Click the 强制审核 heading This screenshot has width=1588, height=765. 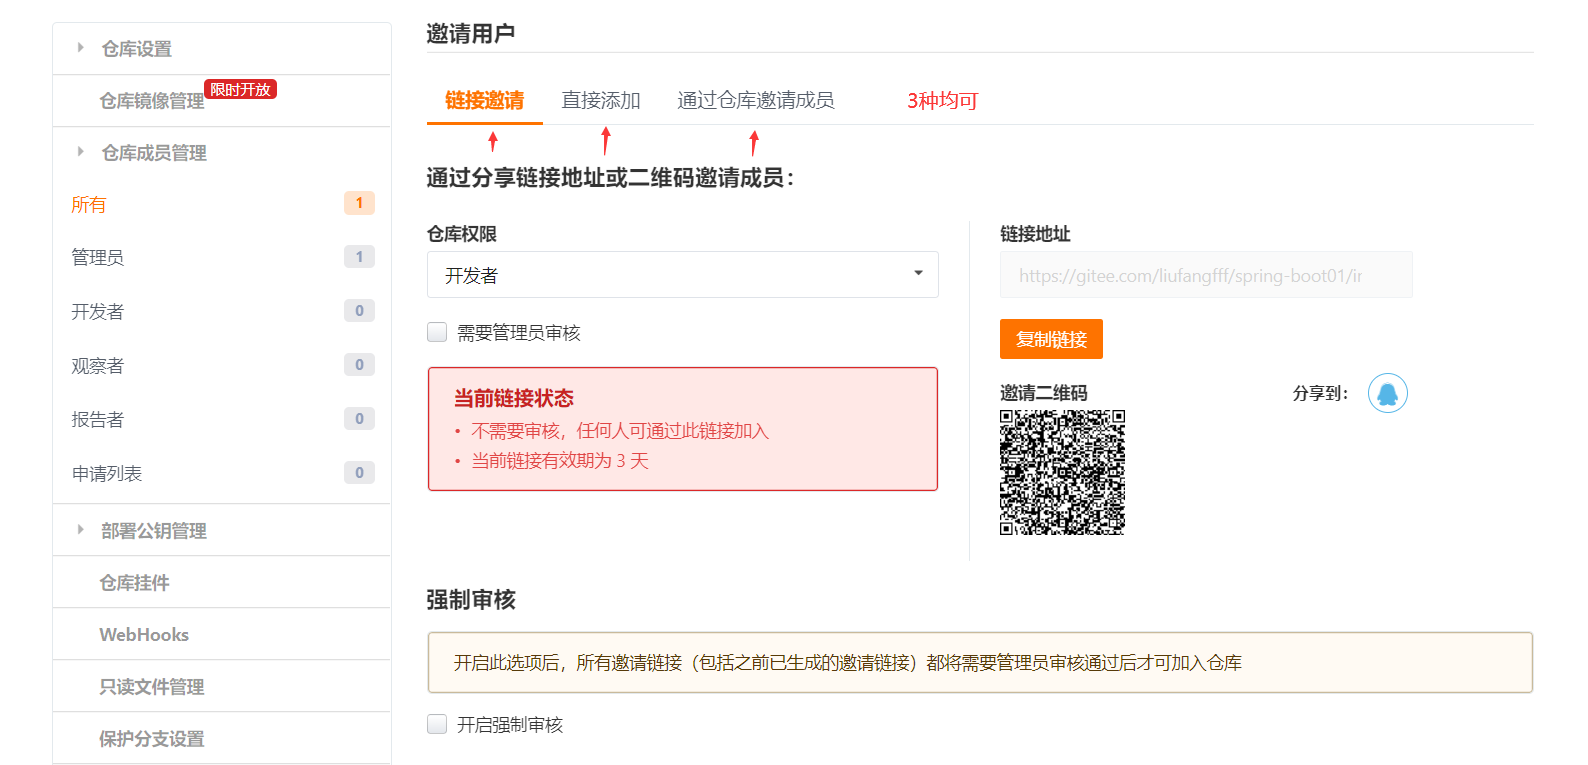click(471, 600)
